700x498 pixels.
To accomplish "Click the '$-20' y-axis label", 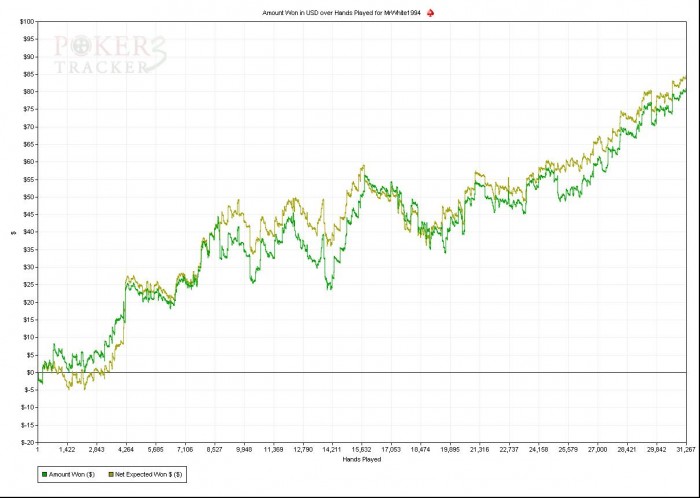I will pos(28,443).
